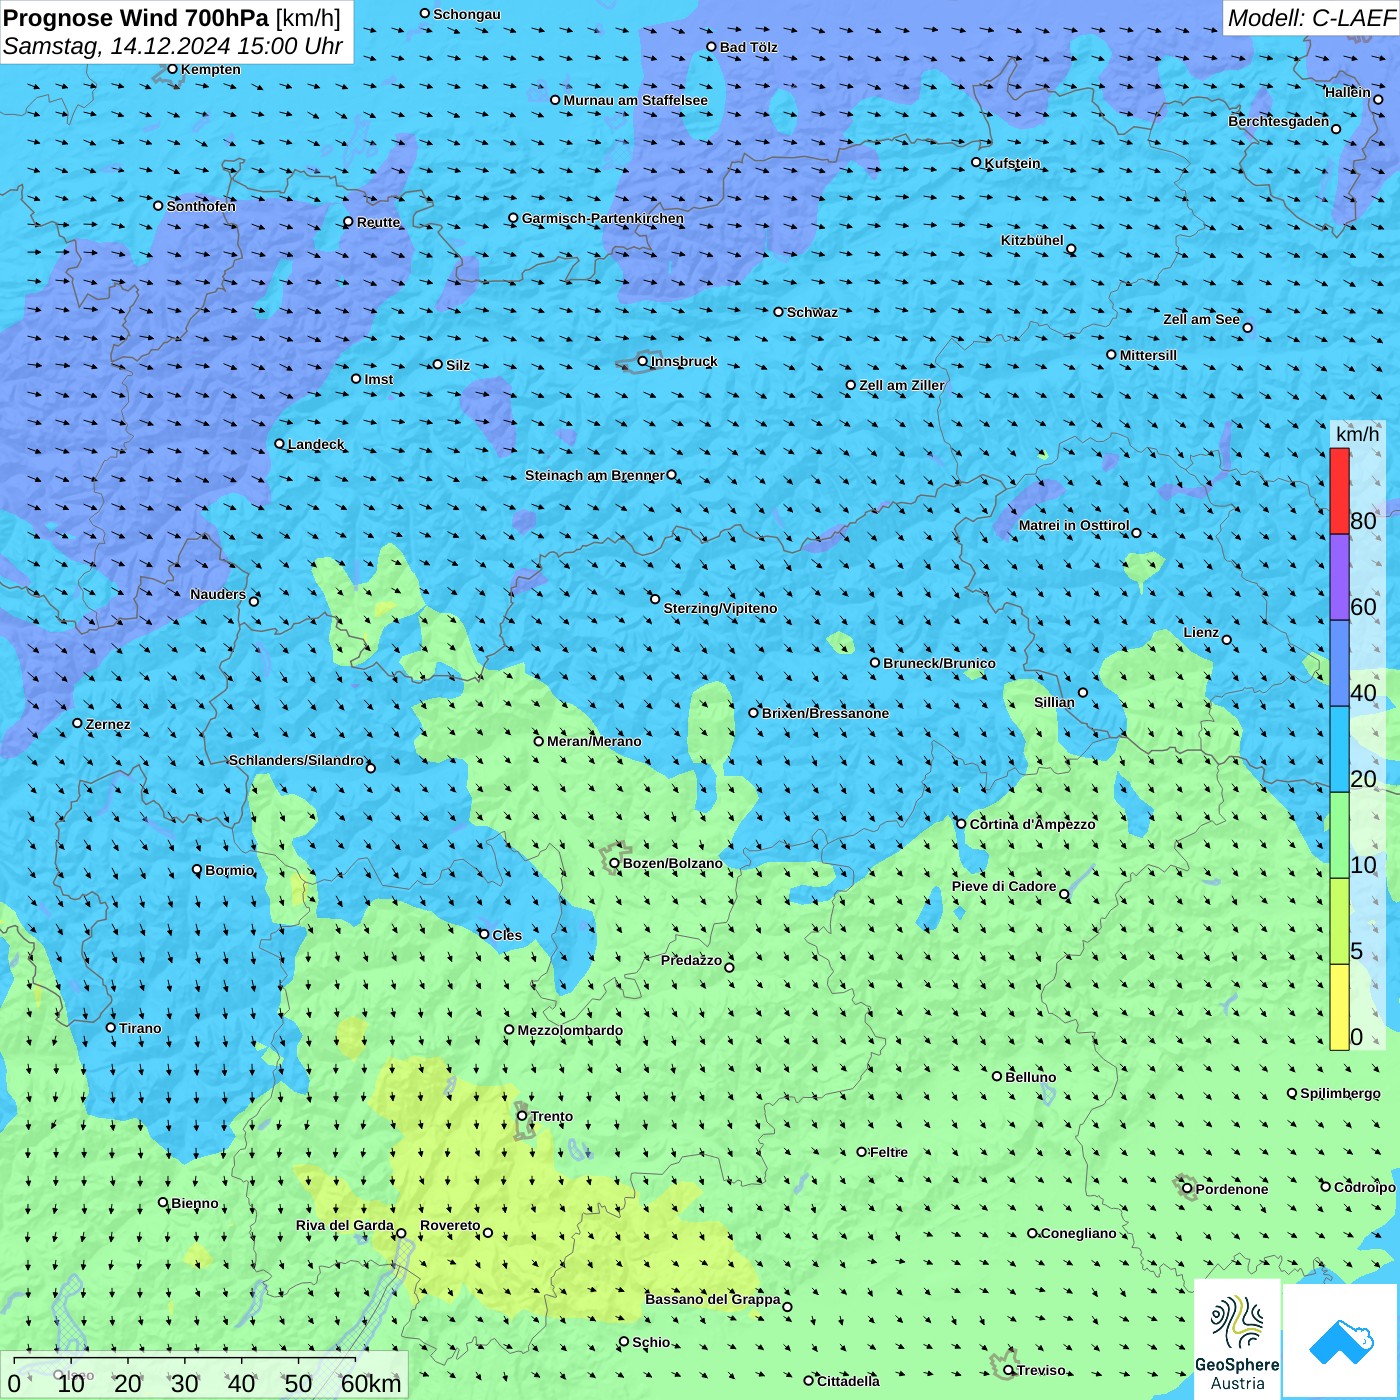Screen dimensions: 1400x1400
Task: Click the 'Rovereto' label
Action: pos(450,1225)
